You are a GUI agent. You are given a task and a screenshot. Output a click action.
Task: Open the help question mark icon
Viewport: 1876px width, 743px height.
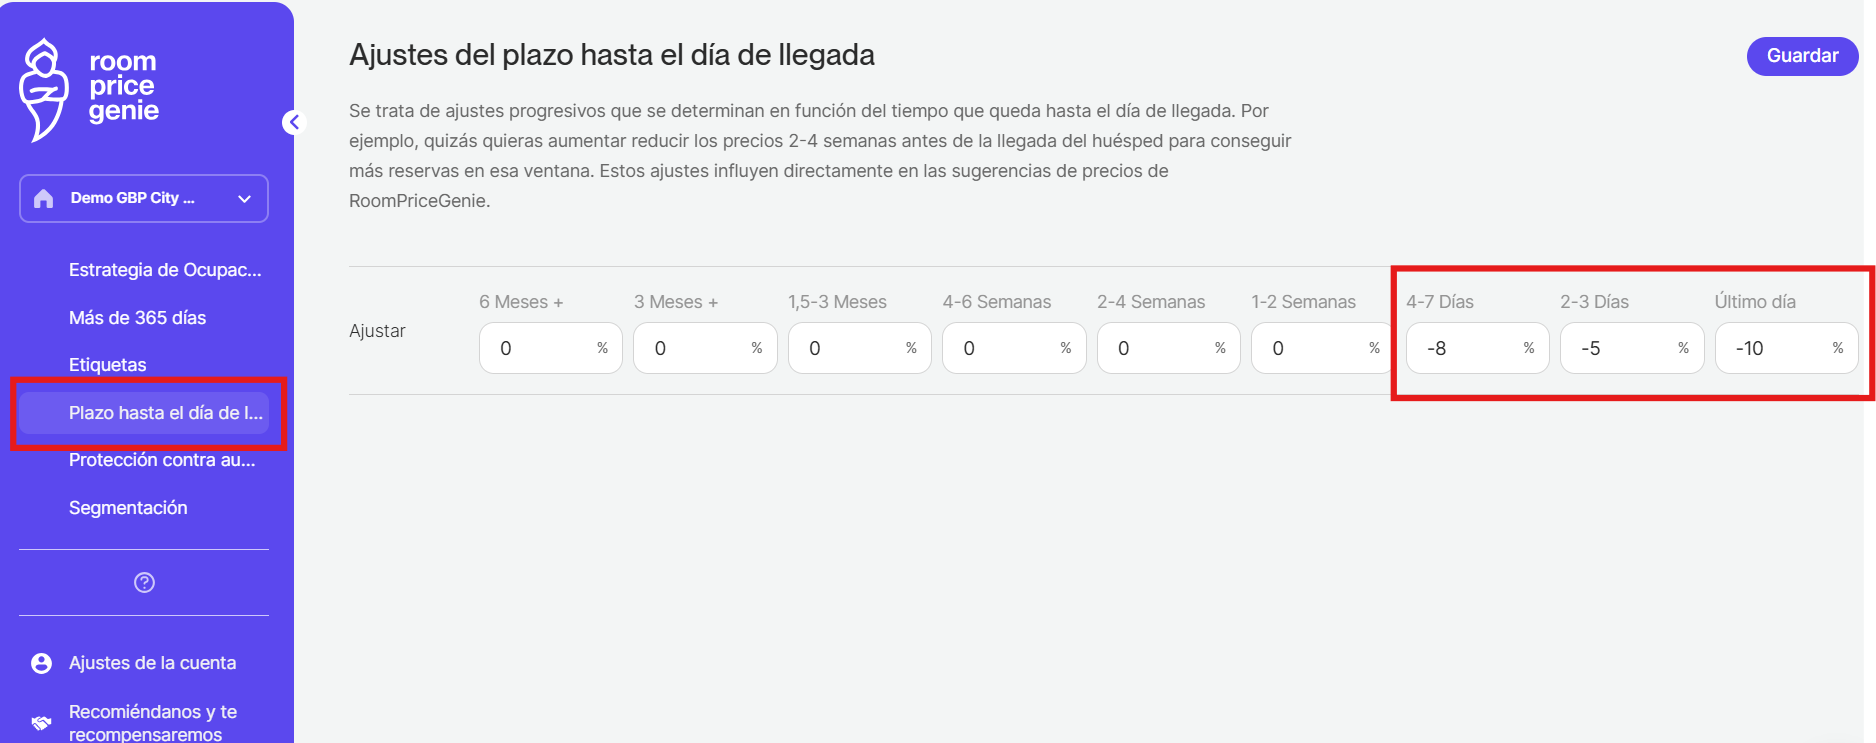(144, 582)
